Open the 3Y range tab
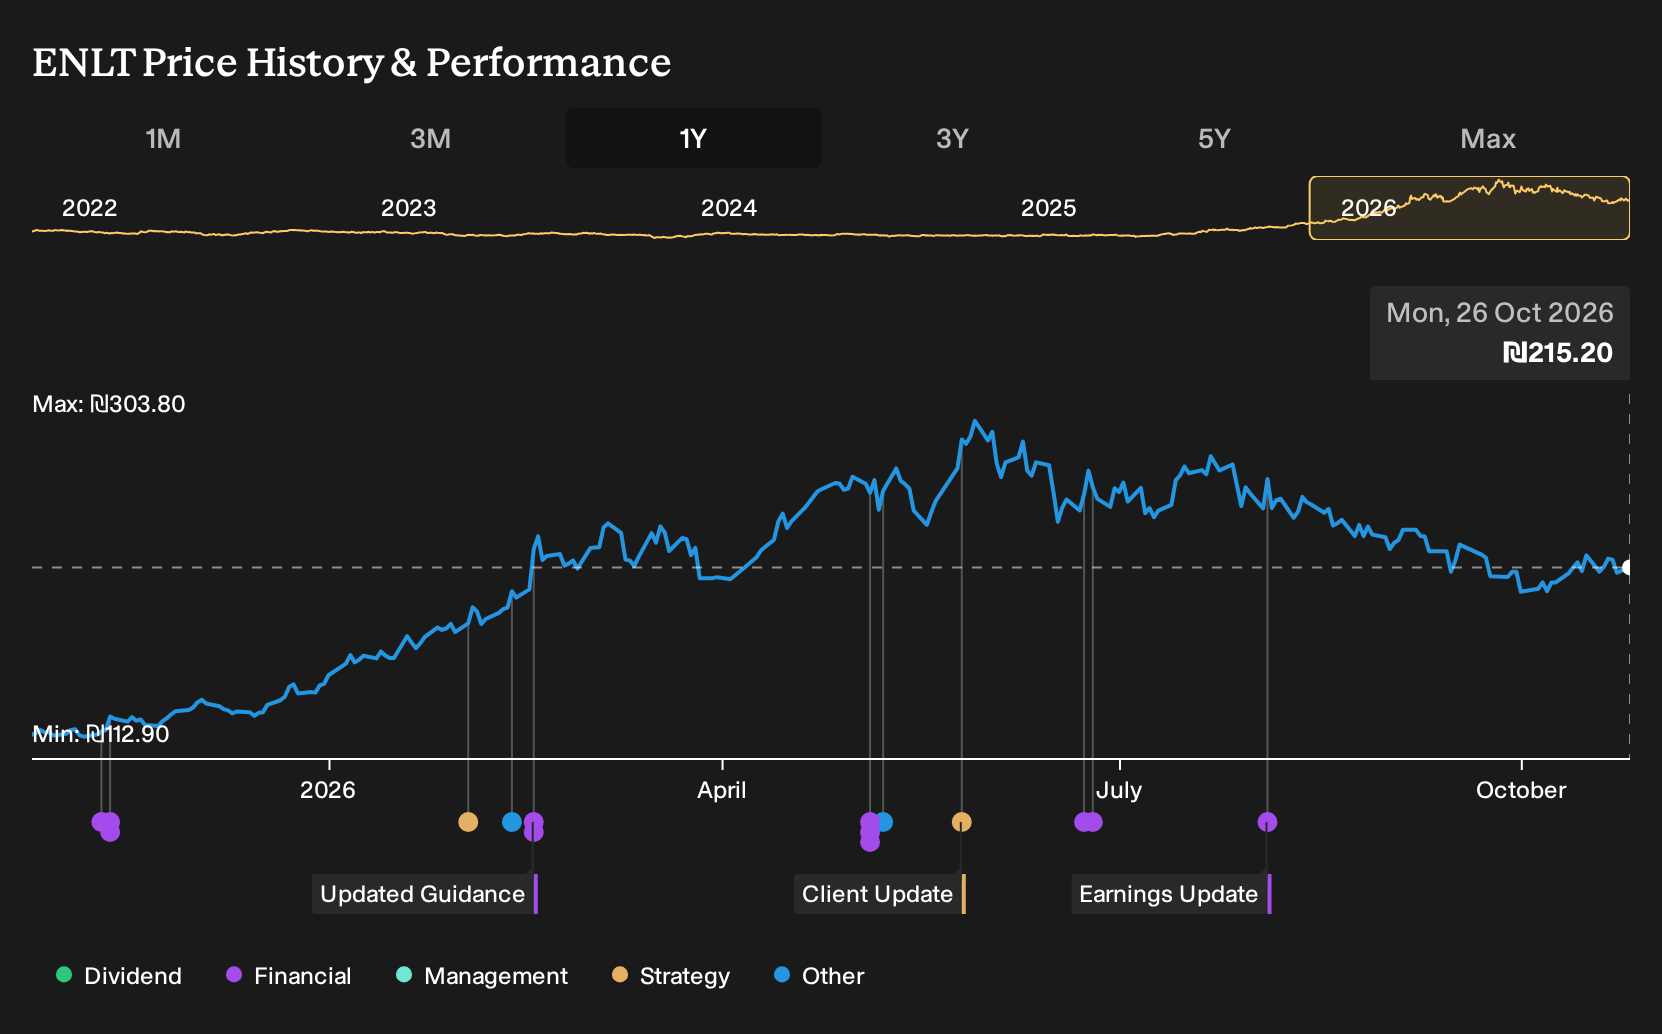1662x1034 pixels. tap(952, 138)
